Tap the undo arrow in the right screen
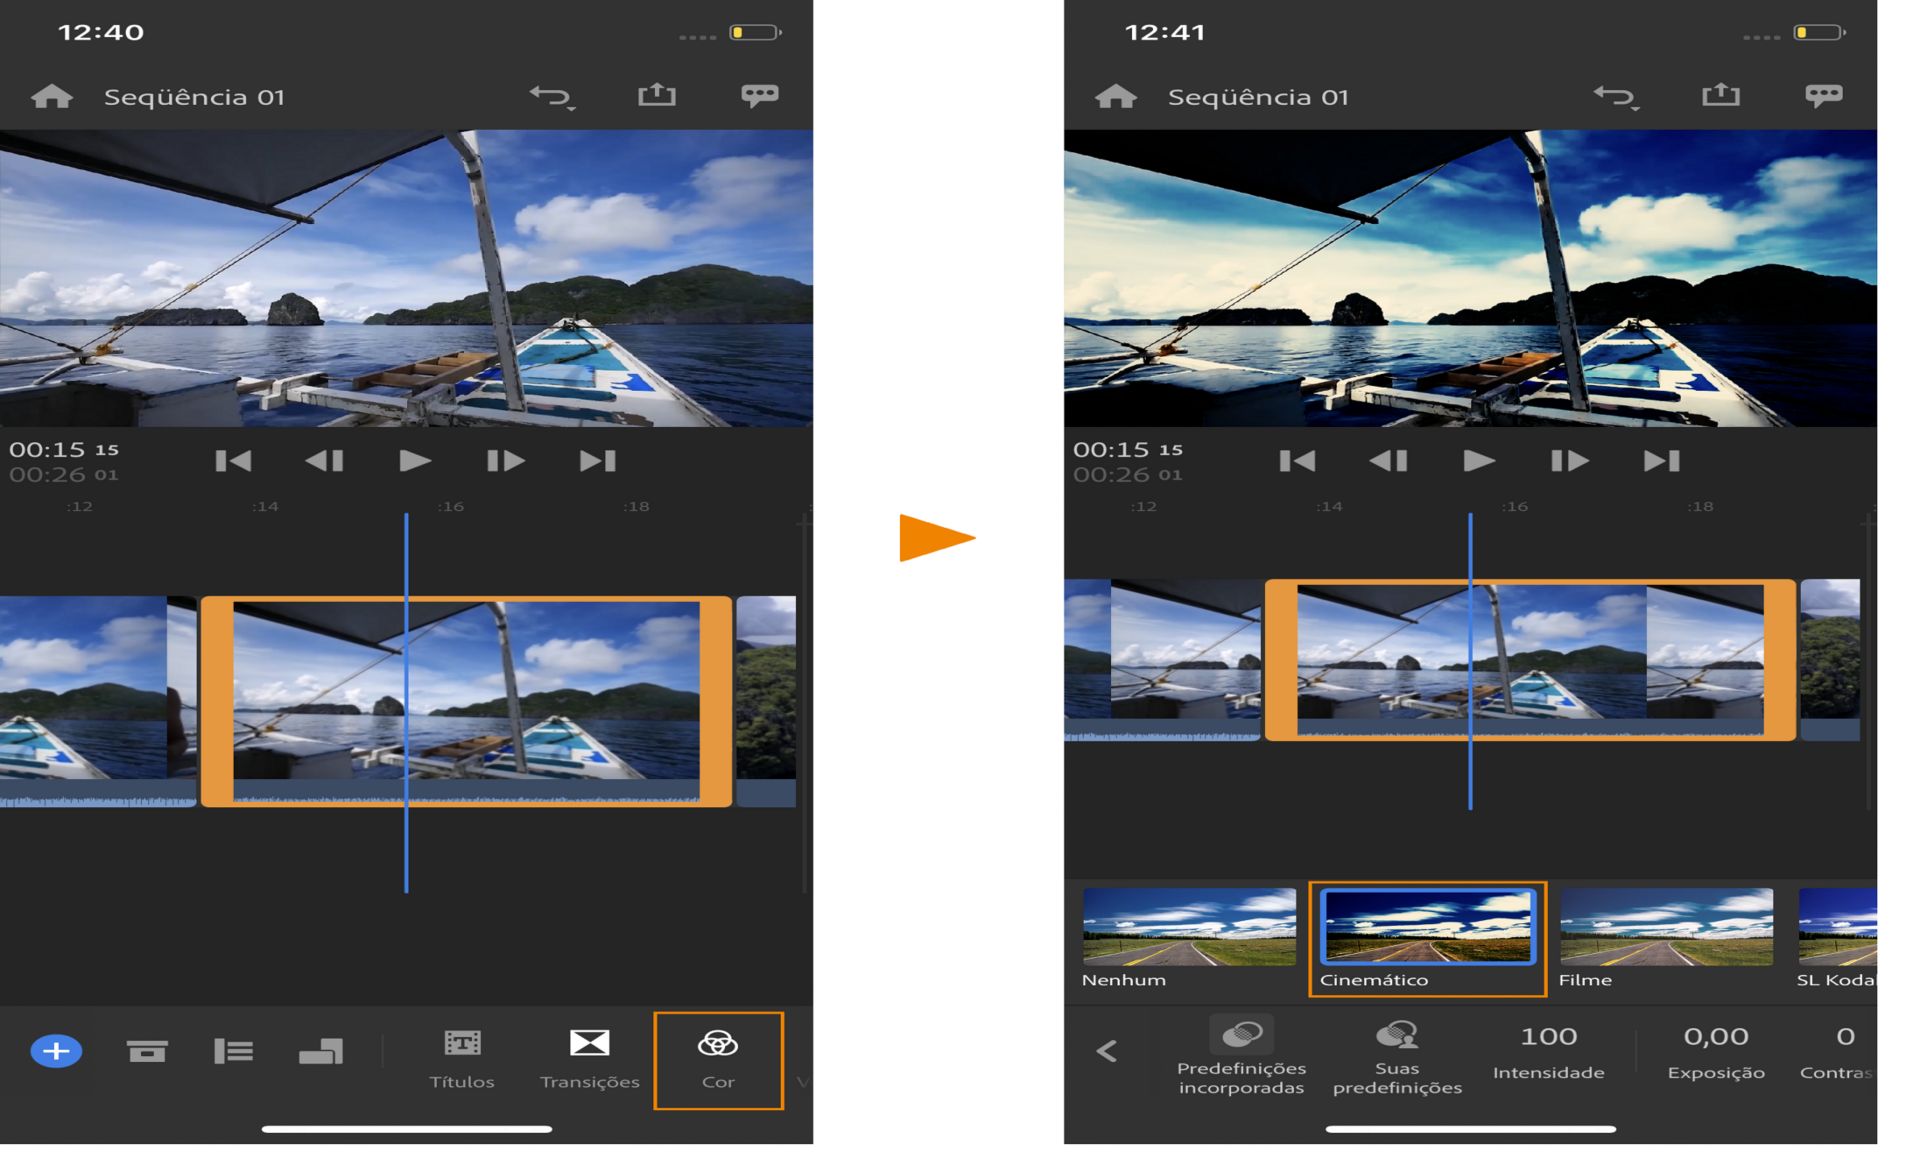This screenshot has height=1173, width=1920. [x=1614, y=96]
